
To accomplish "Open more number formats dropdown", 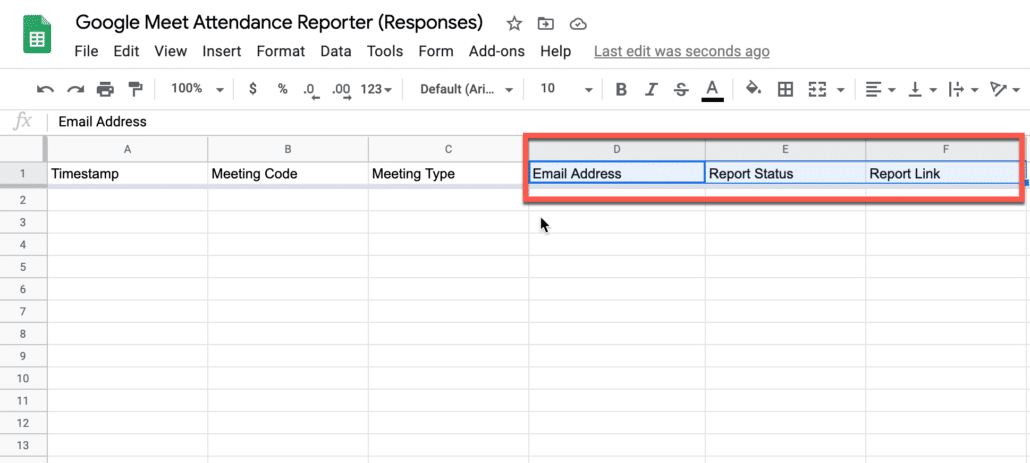I will click(x=376, y=89).
